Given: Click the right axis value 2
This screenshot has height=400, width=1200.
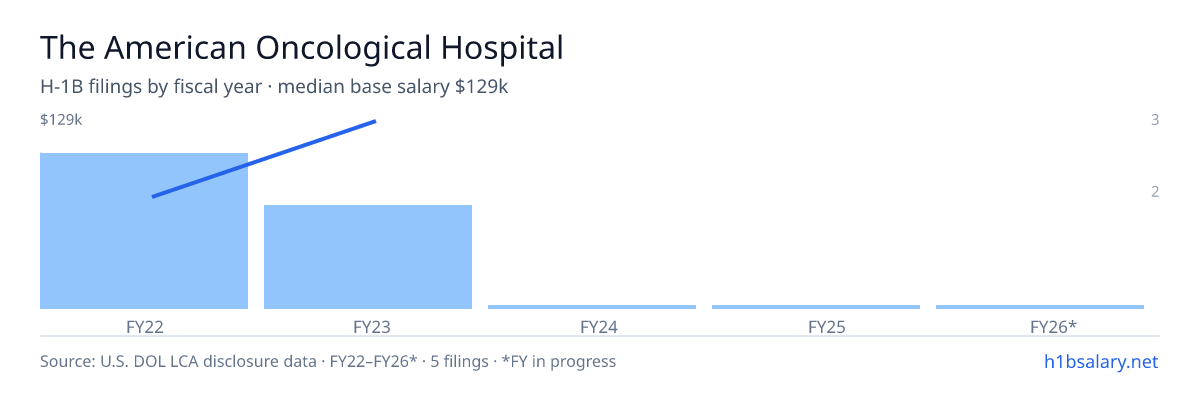Looking at the screenshot, I should pos(1155,191).
